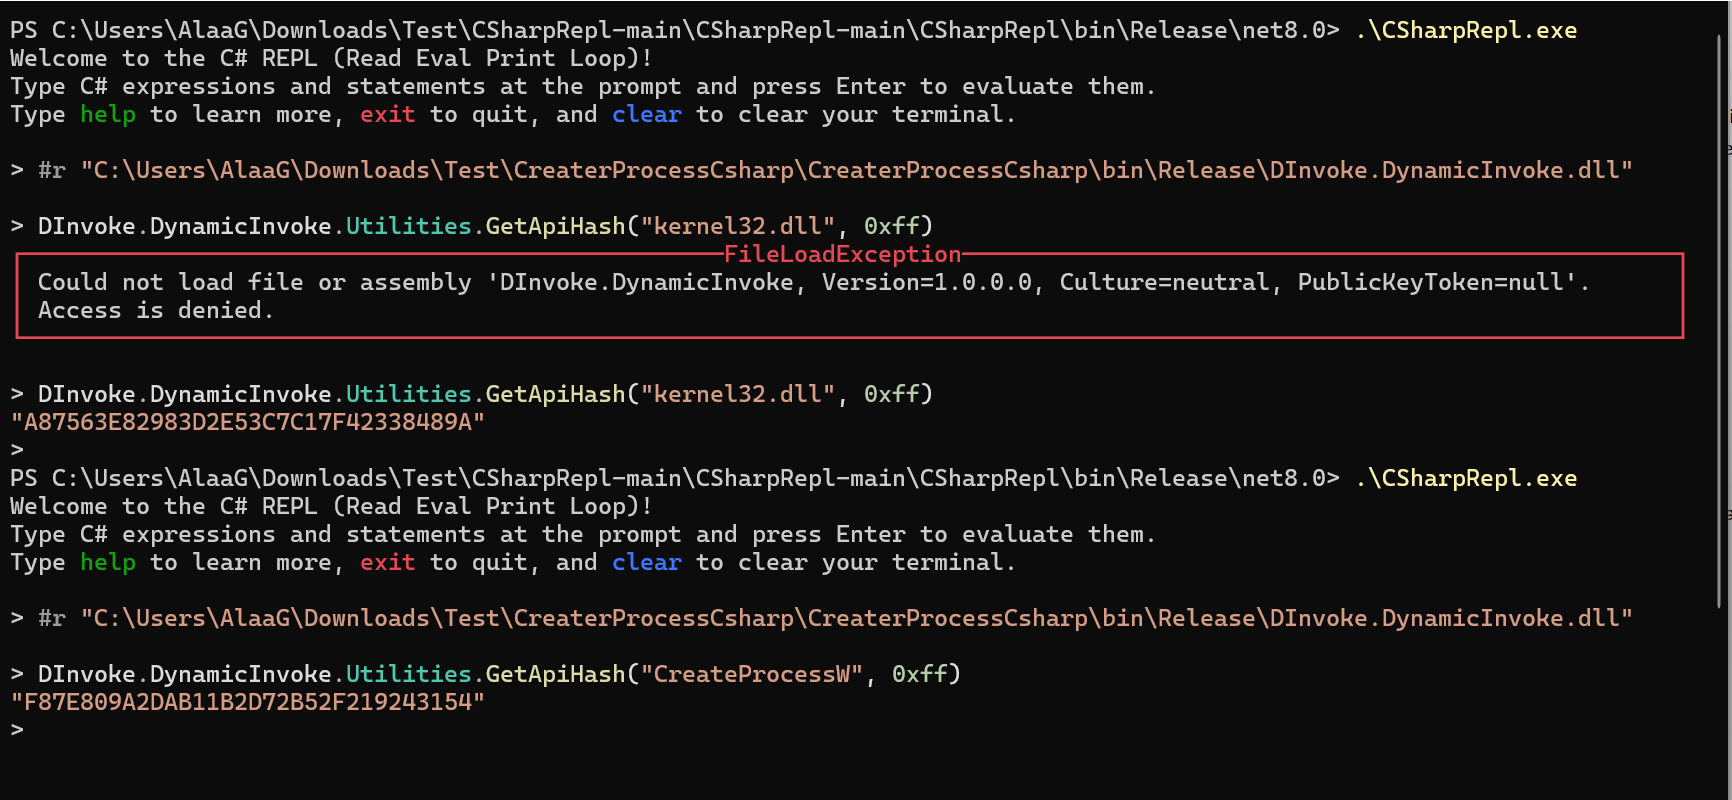Click green "help" in the second welcome message

coord(107,562)
